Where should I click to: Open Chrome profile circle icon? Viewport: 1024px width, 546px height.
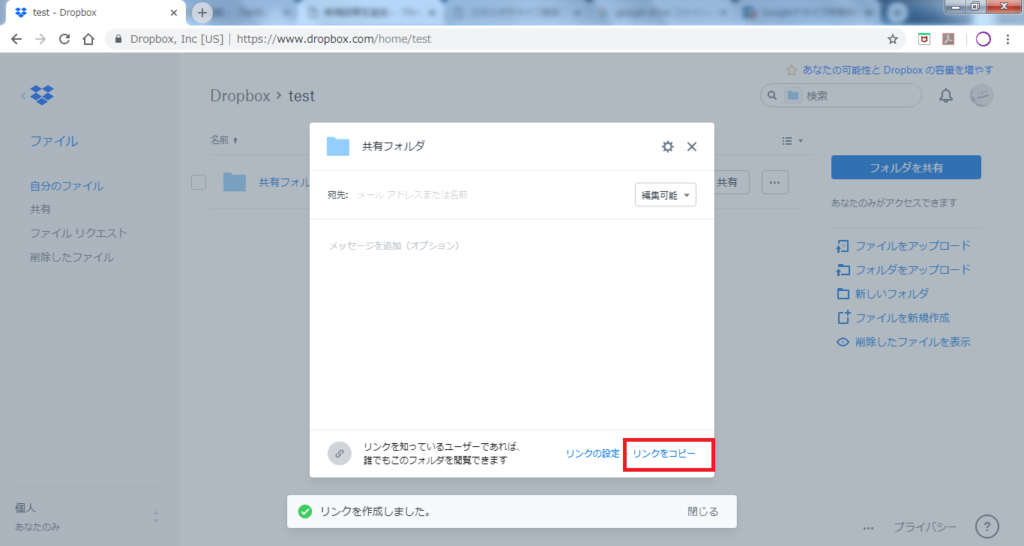coord(983,39)
